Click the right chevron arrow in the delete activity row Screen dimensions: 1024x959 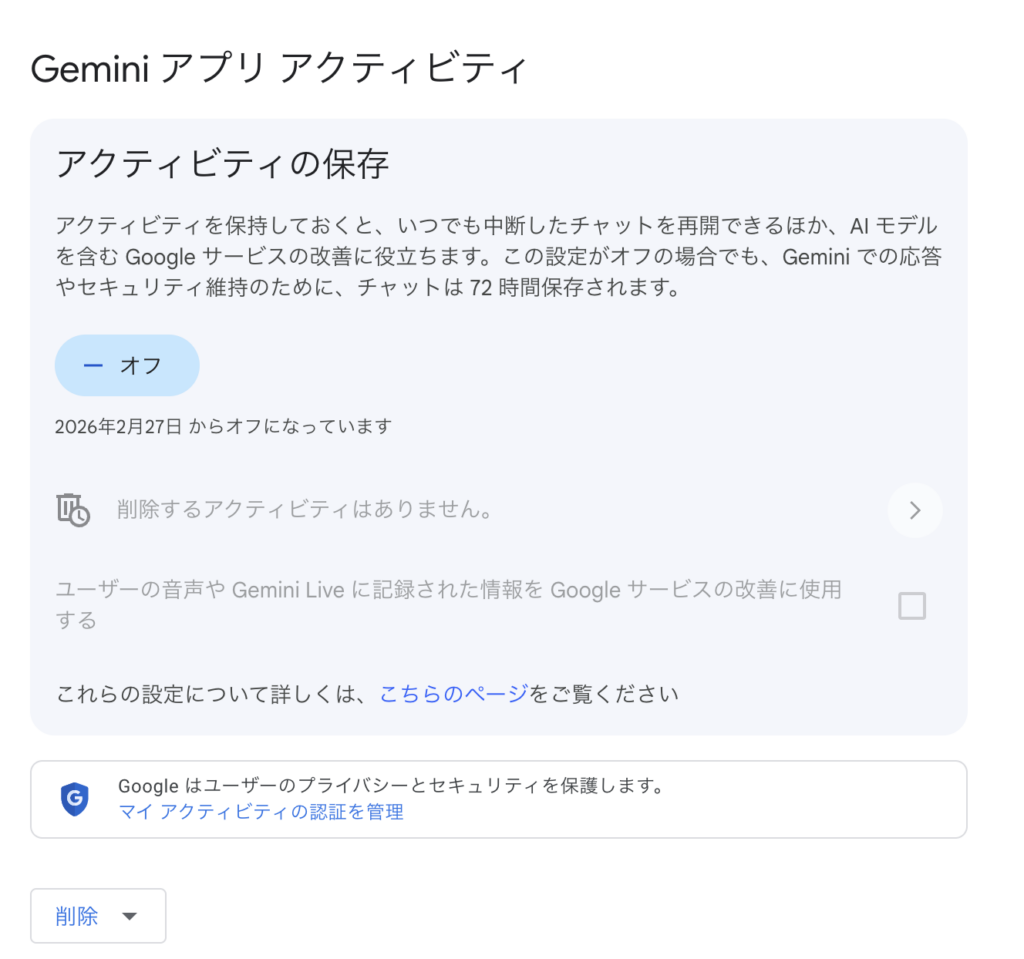coord(914,511)
